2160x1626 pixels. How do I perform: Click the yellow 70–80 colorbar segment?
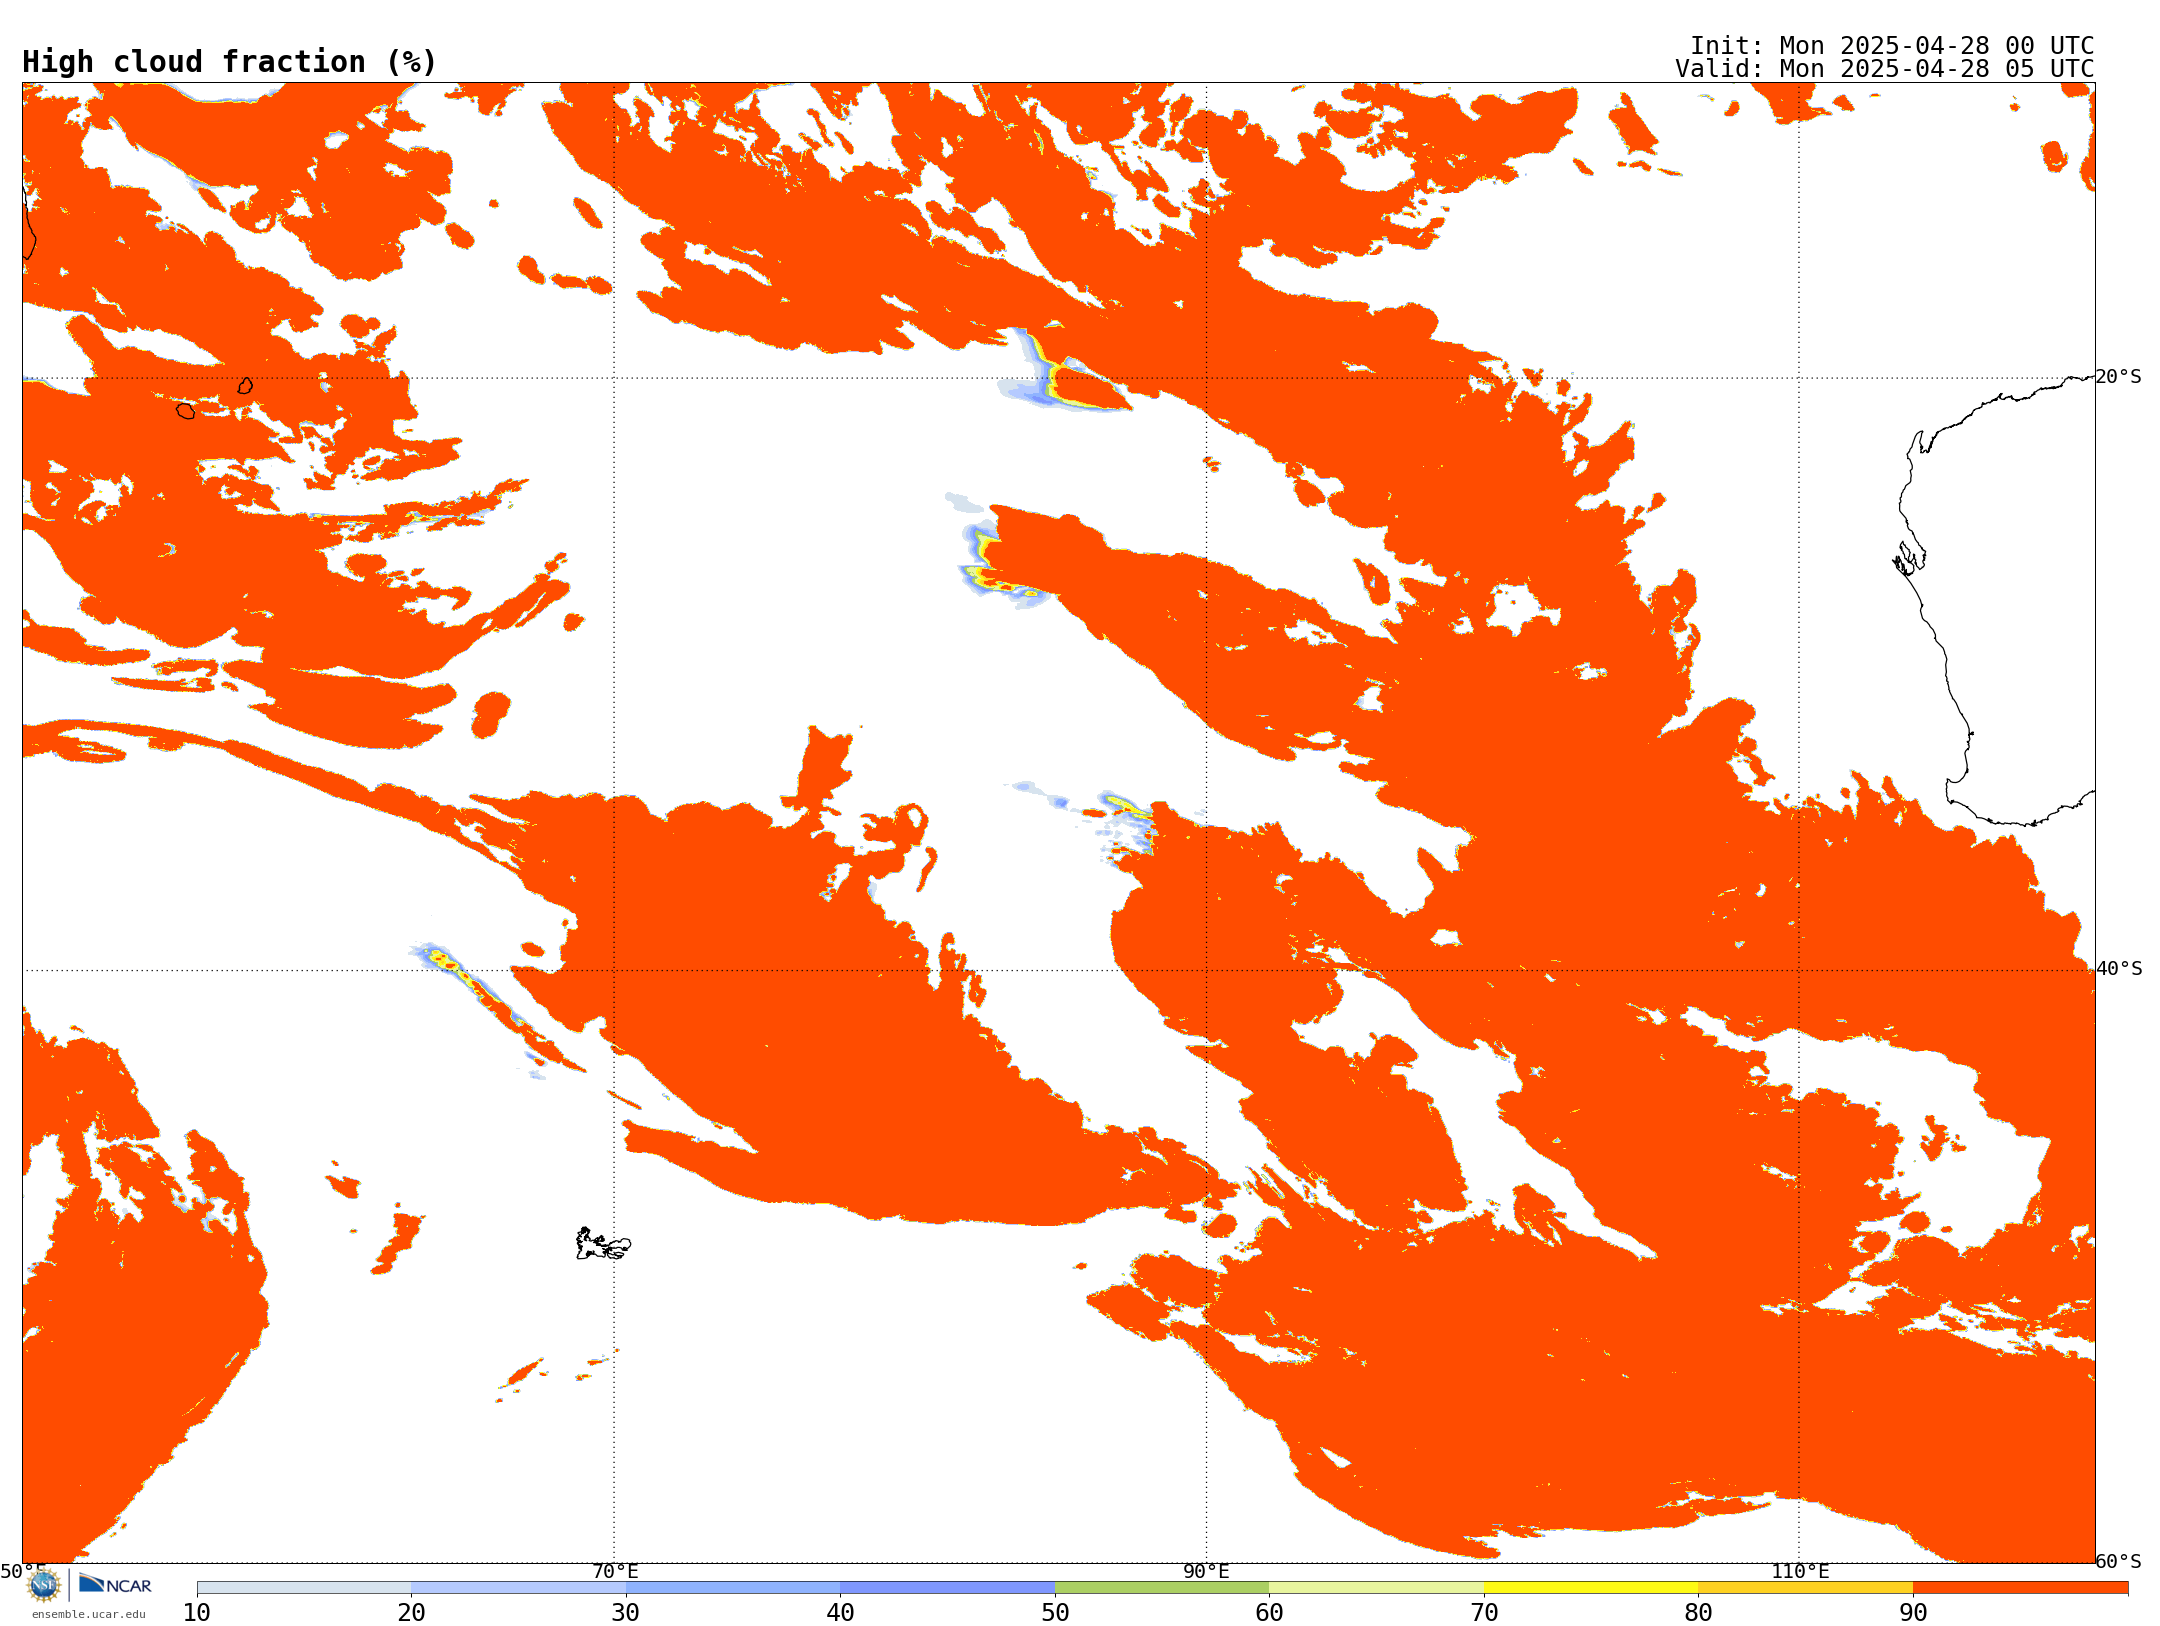[1591, 1588]
